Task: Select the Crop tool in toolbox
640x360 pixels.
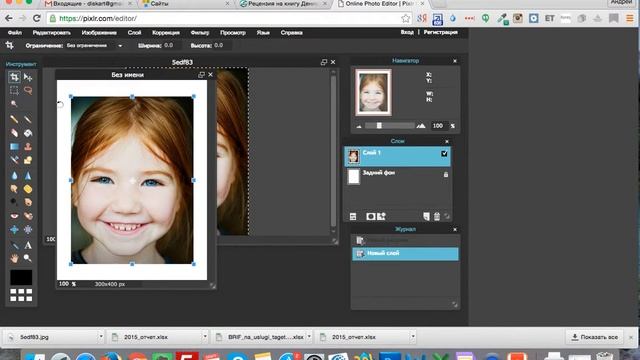Action: (x=14, y=77)
